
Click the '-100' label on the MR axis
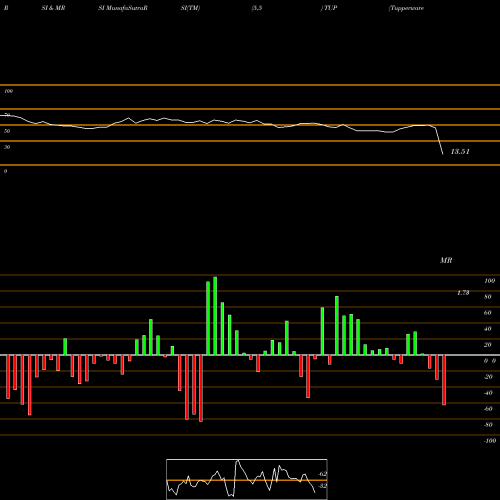pos(490,441)
